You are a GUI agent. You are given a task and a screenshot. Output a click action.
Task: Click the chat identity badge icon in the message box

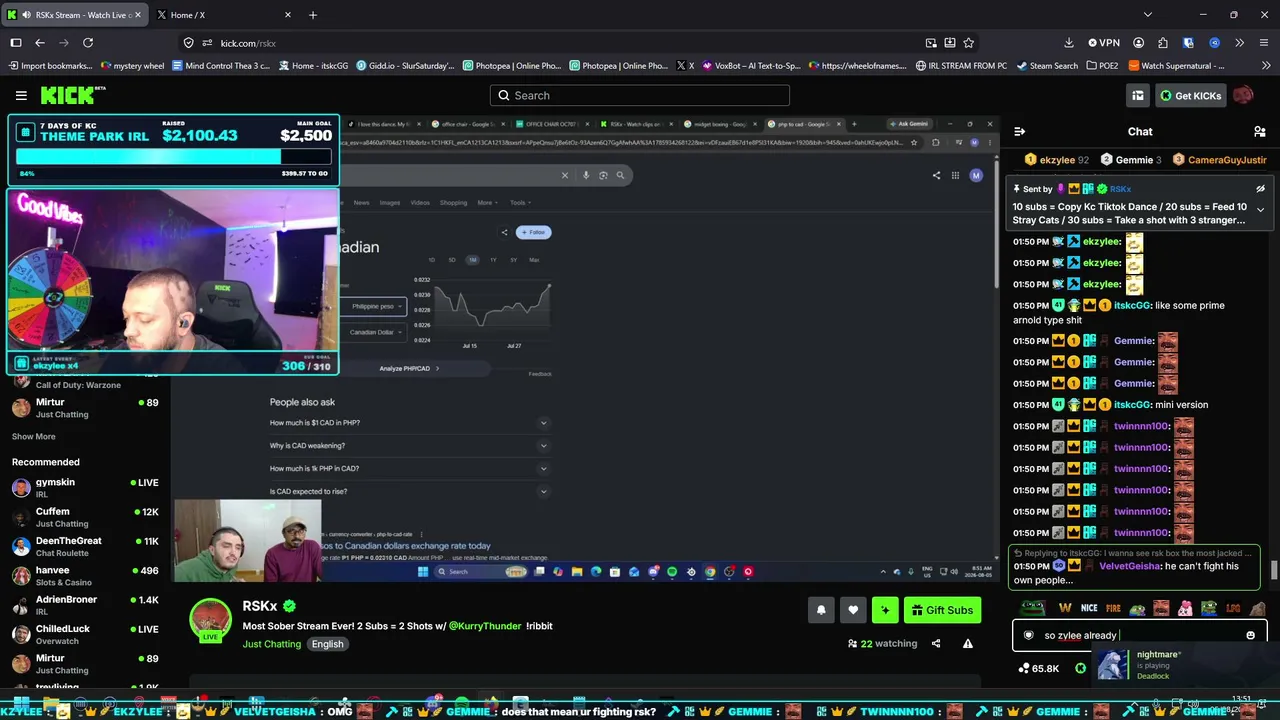tap(1028, 635)
